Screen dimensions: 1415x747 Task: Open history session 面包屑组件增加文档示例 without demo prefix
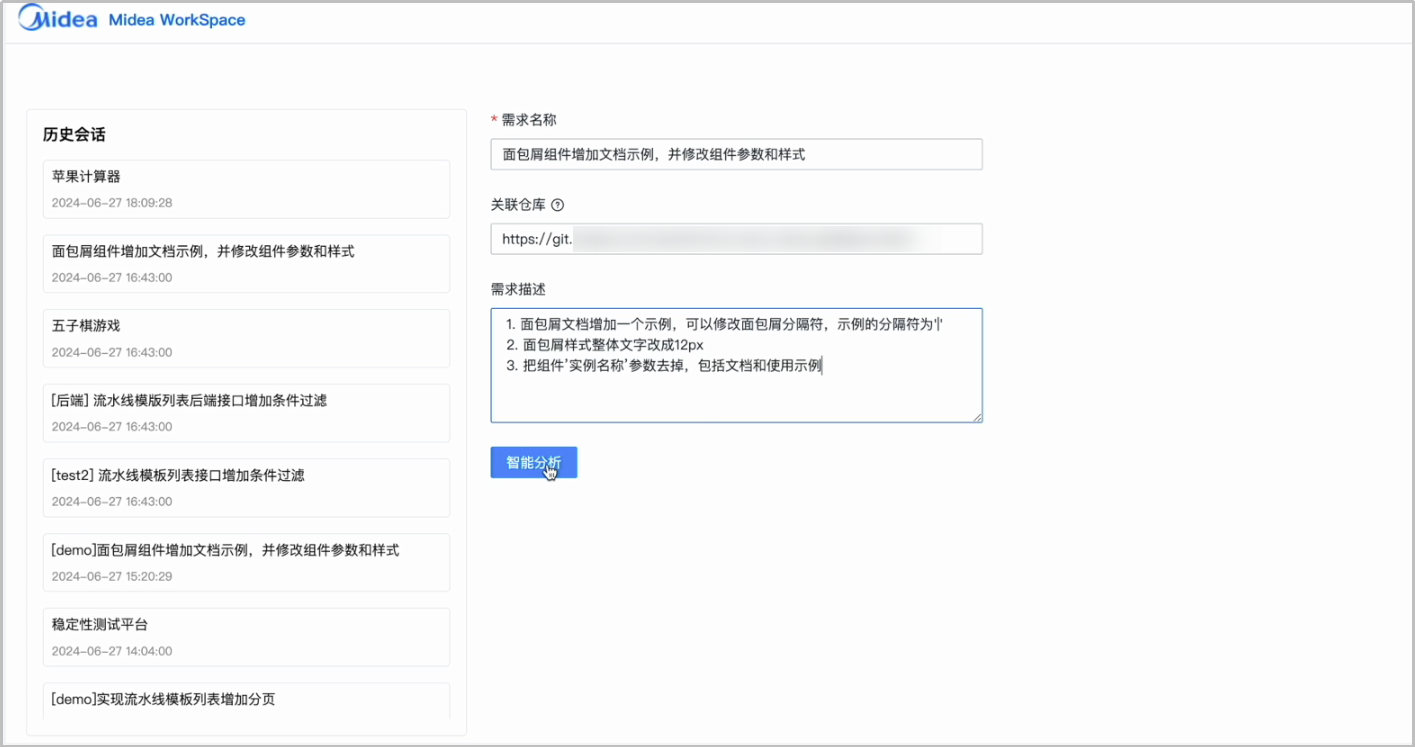click(x=246, y=263)
